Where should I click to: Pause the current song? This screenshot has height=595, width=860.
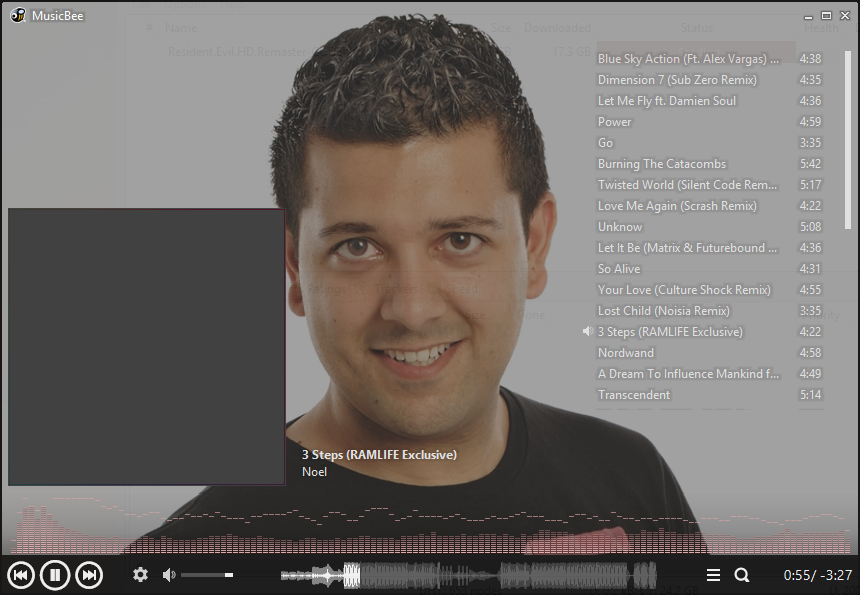click(55, 575)
